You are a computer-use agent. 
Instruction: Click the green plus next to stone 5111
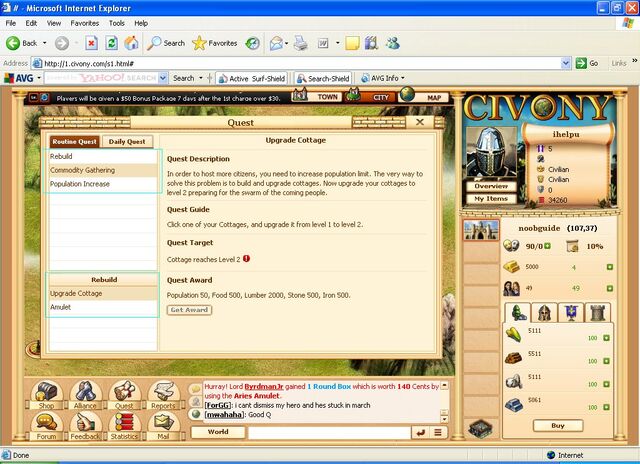(607, 384)
